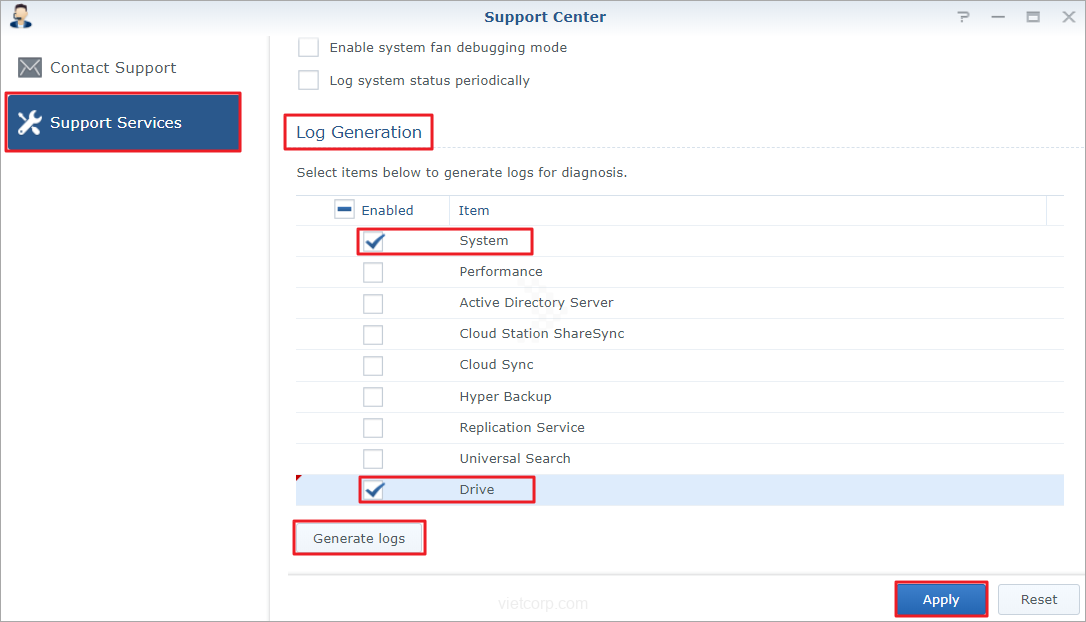Screen dimensions: 1086x622
Task: Maximize the Support Center window
Action: pos(1033,17)
